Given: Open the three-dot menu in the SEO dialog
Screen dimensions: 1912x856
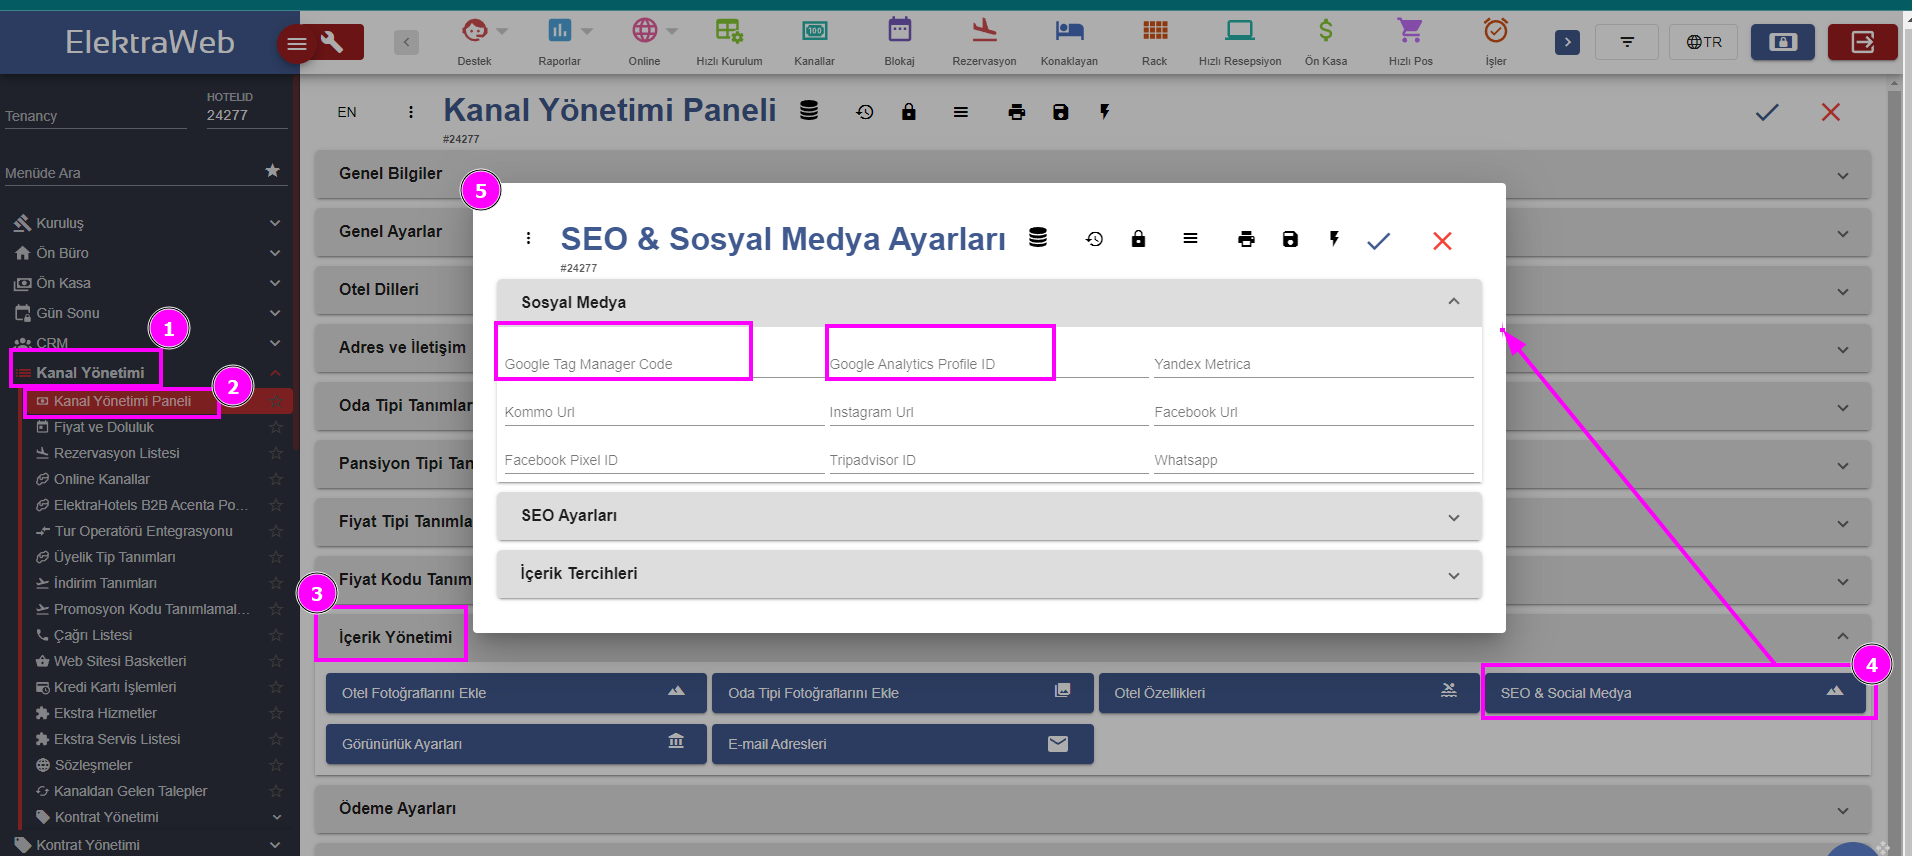Looking at the screenshot, I should tap(528, 238).
